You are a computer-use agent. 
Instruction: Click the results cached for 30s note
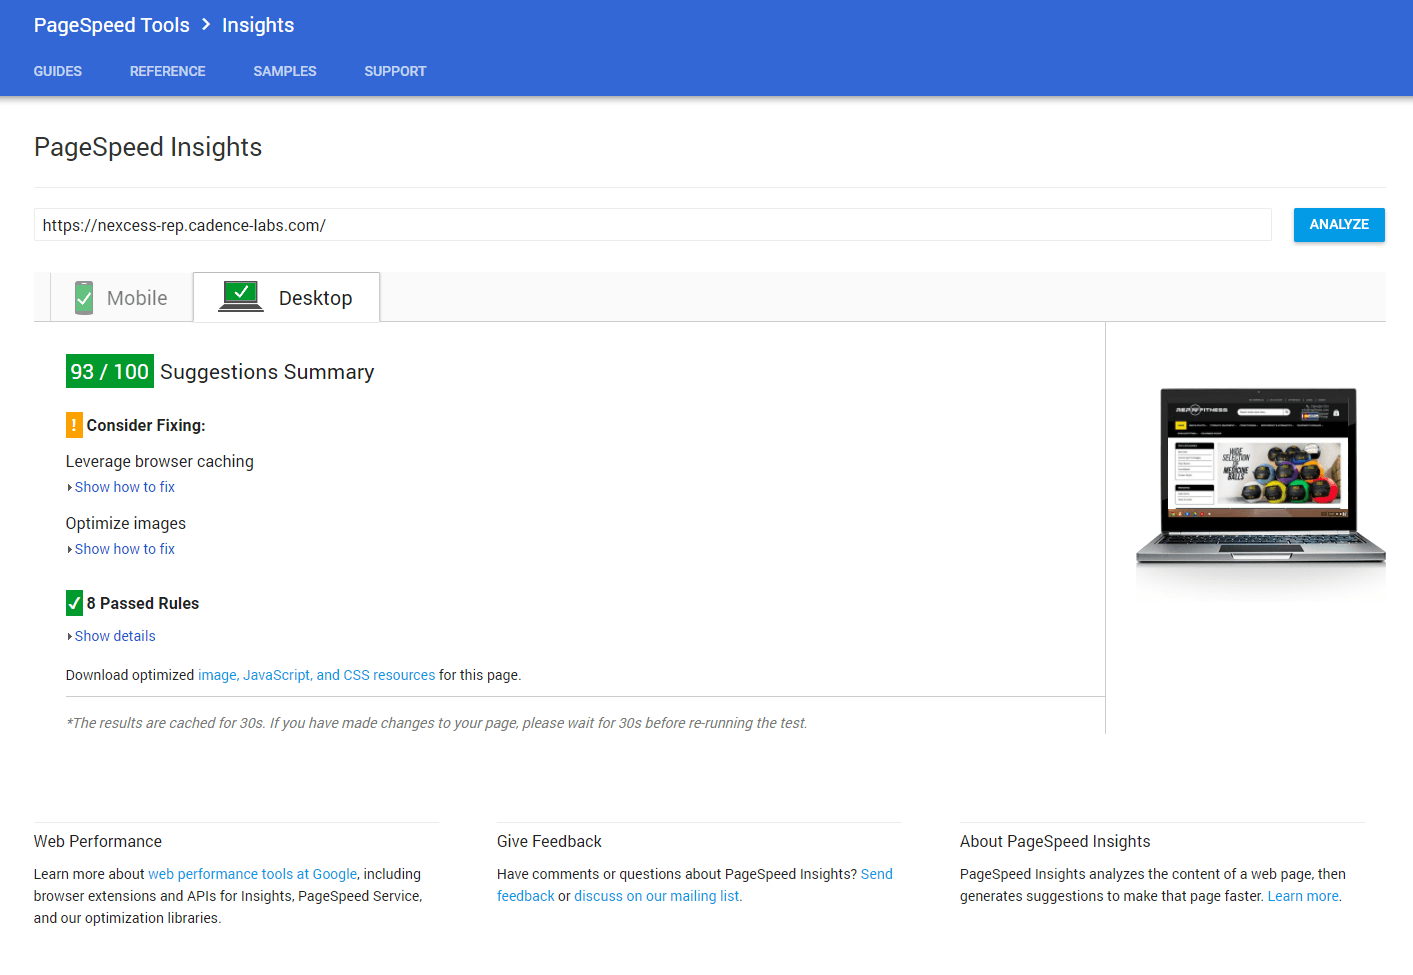(437, 723)
